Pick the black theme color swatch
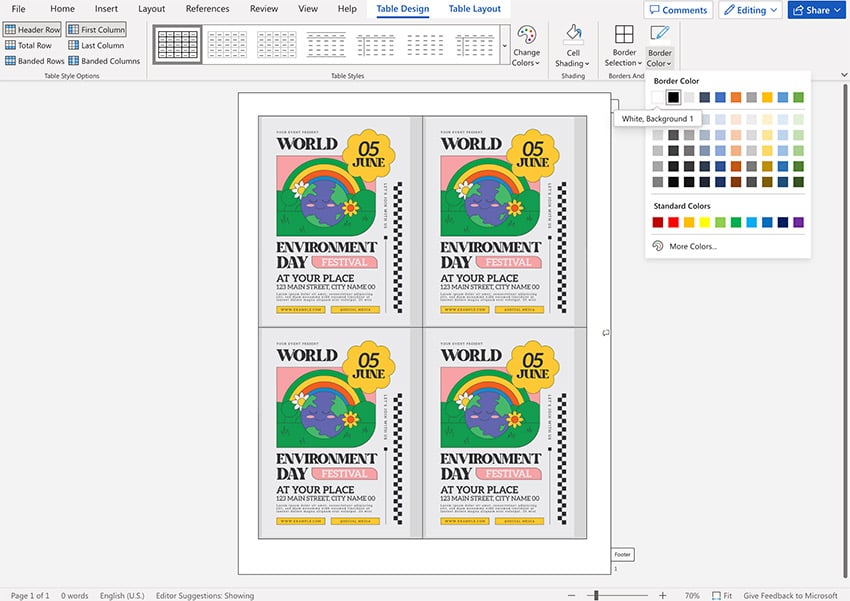The height and width of the screenshot is (601, 850). (673, 97)
